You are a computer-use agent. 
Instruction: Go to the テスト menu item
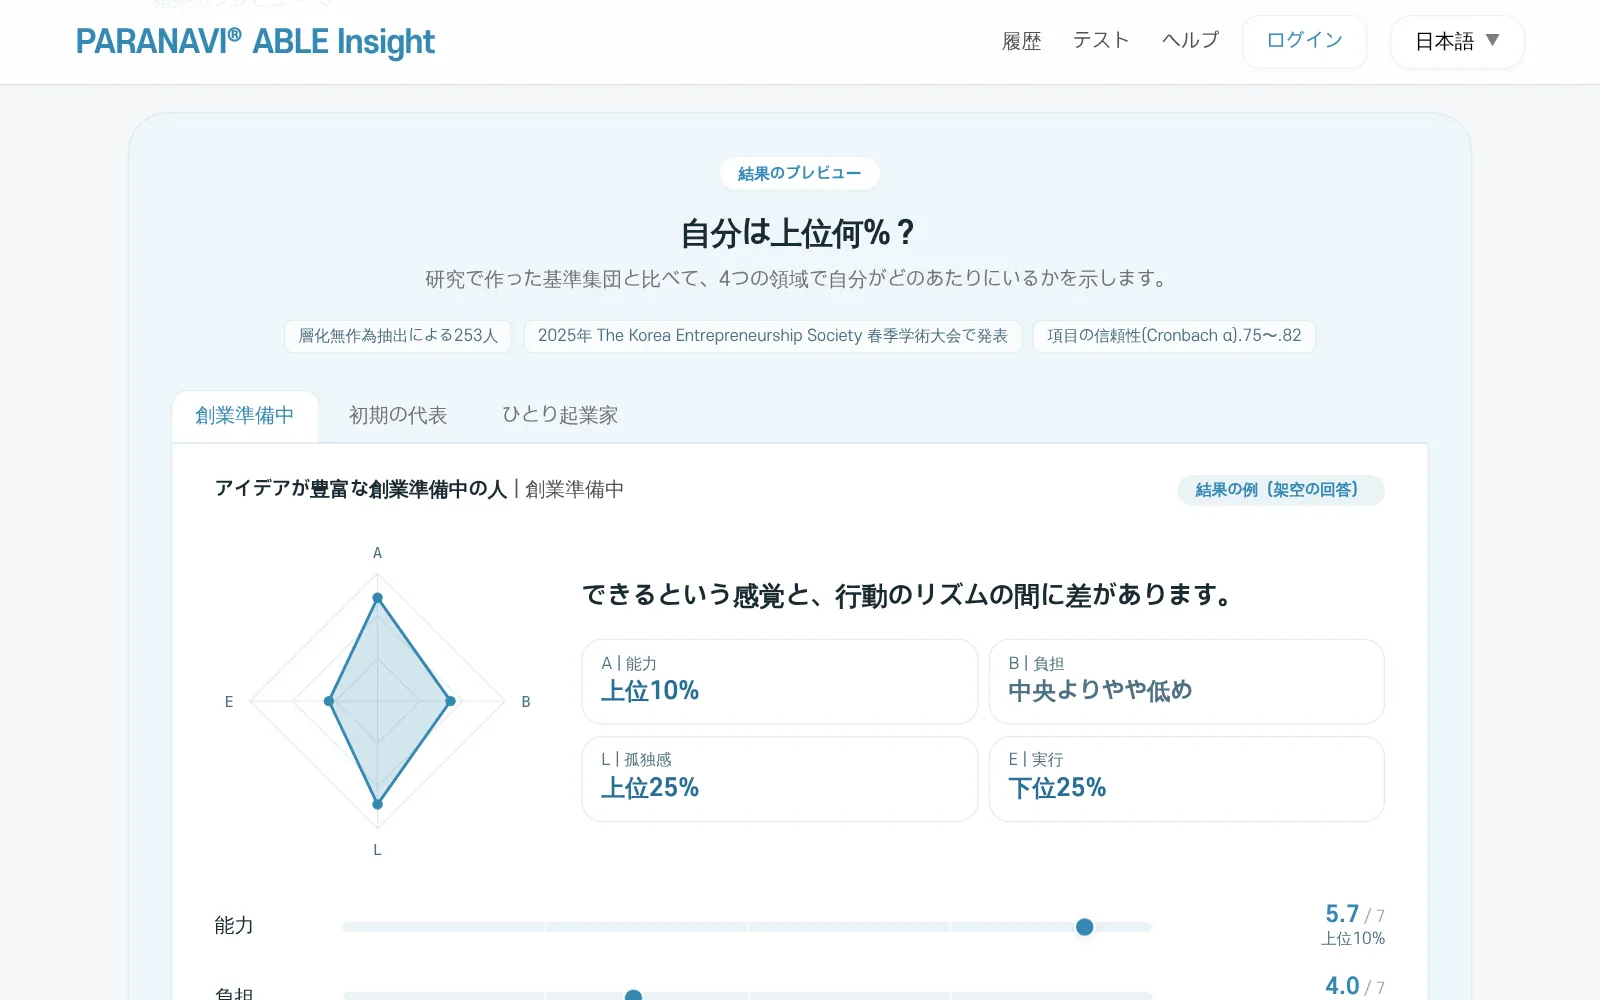point(1101,40)
